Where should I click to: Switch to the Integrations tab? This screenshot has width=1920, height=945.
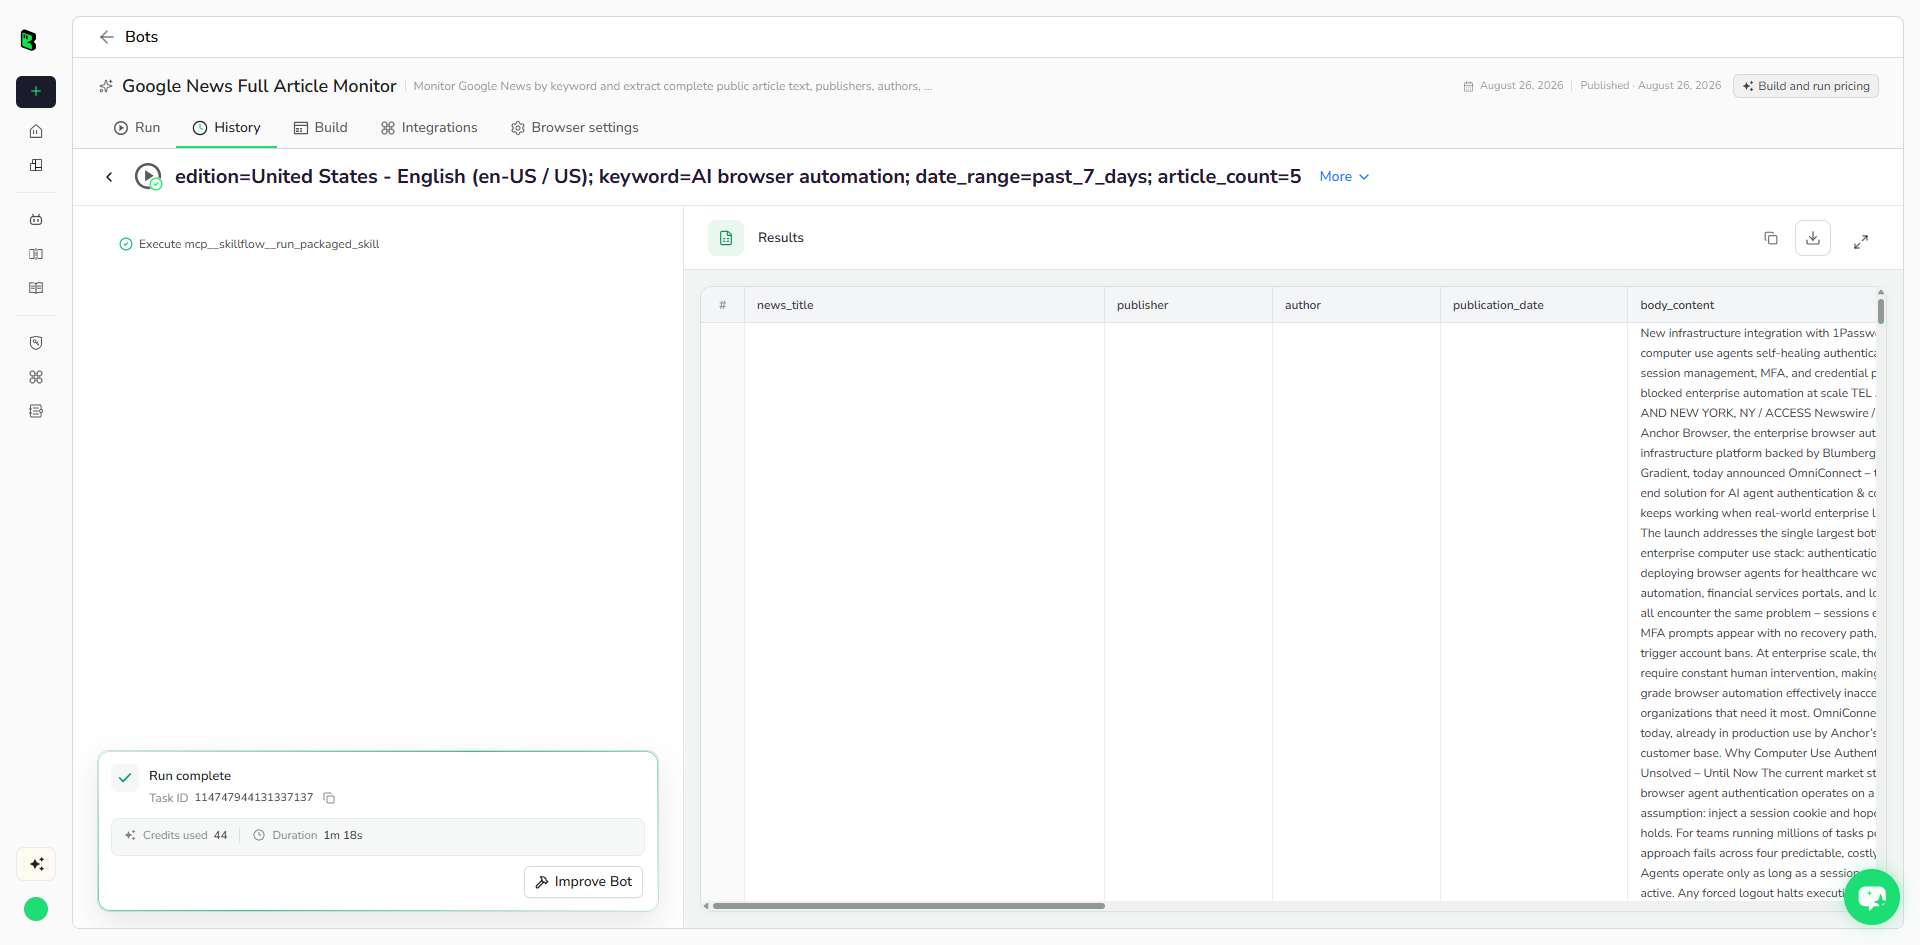tap(429, 128)
